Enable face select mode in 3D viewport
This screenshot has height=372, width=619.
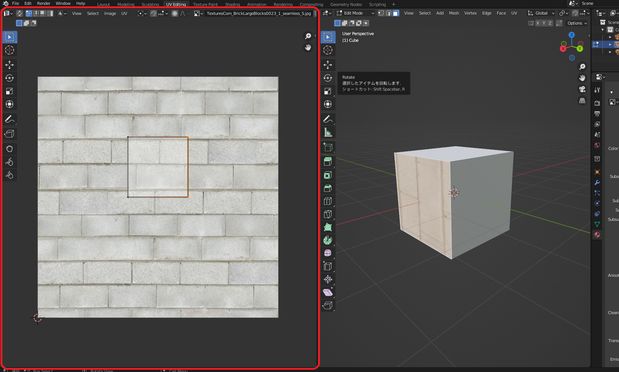coord(396,13)
